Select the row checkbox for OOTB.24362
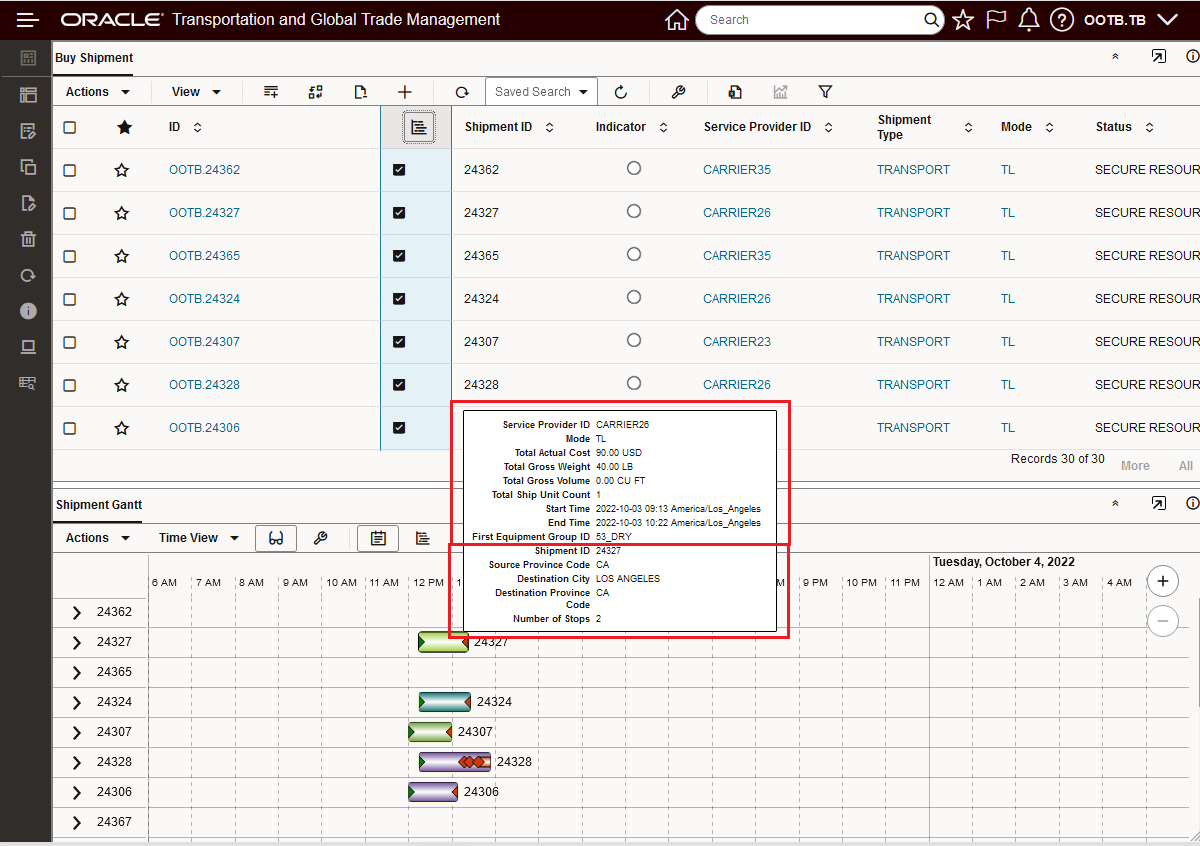Screen dimensions: 1200x846 tap(69, 170)
